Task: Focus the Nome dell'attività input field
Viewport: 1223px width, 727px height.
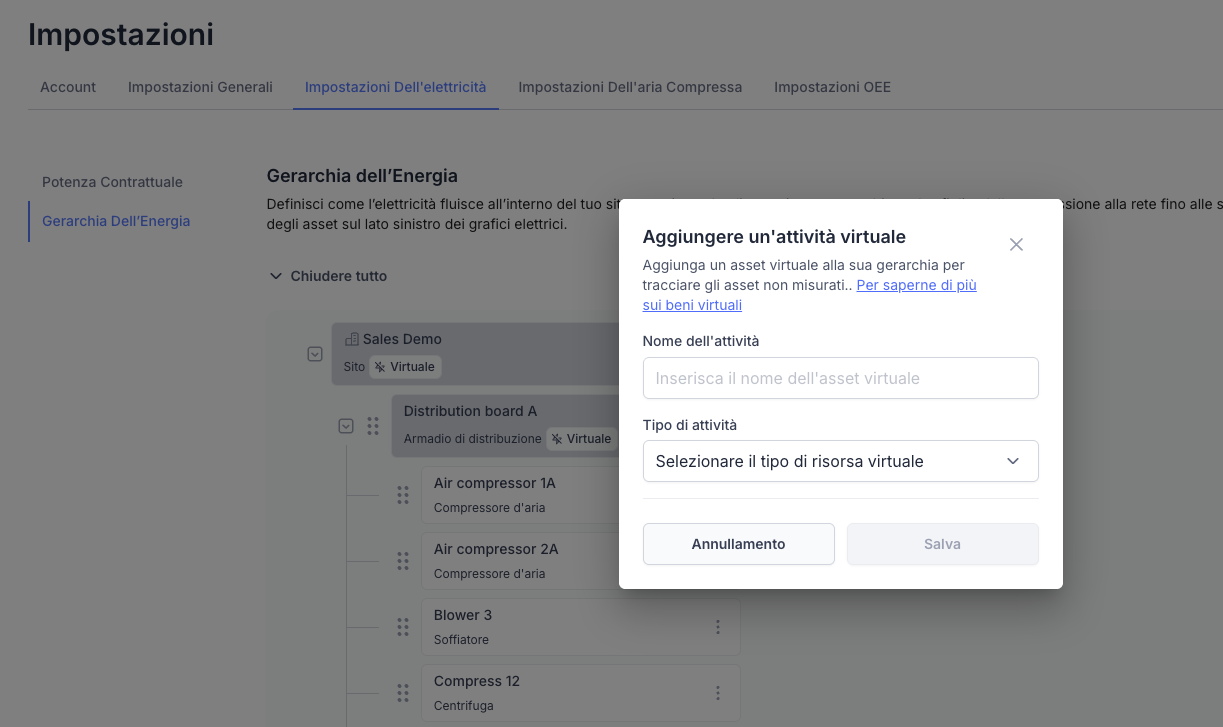Action: (840, 378)
